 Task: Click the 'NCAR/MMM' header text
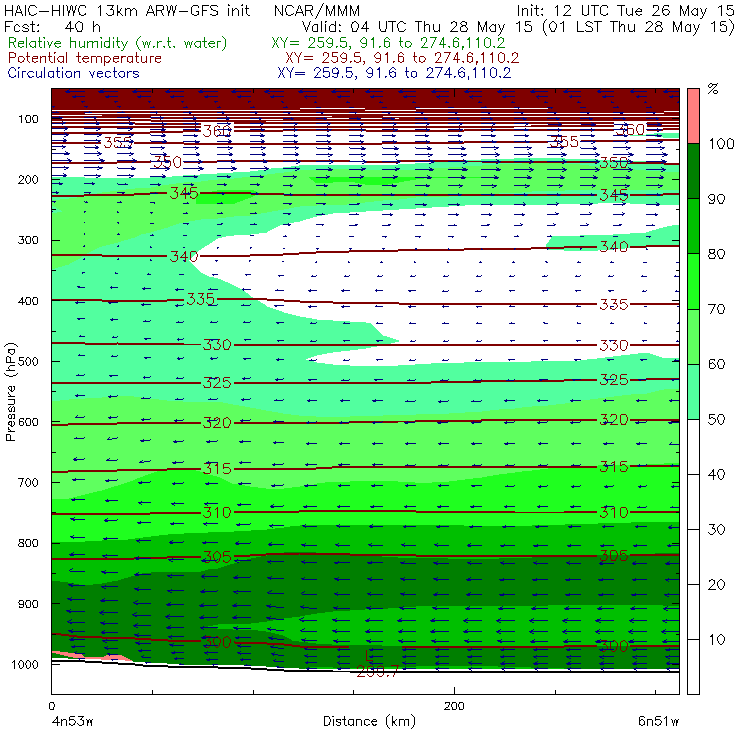(x=317, y=10)
